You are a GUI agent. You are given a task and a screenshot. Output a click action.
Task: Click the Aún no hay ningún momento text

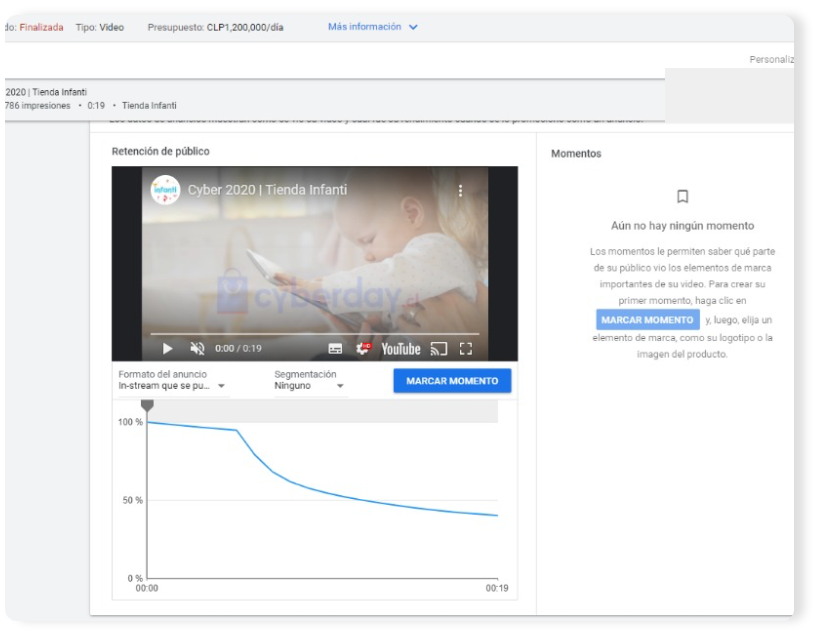point(682,226)
